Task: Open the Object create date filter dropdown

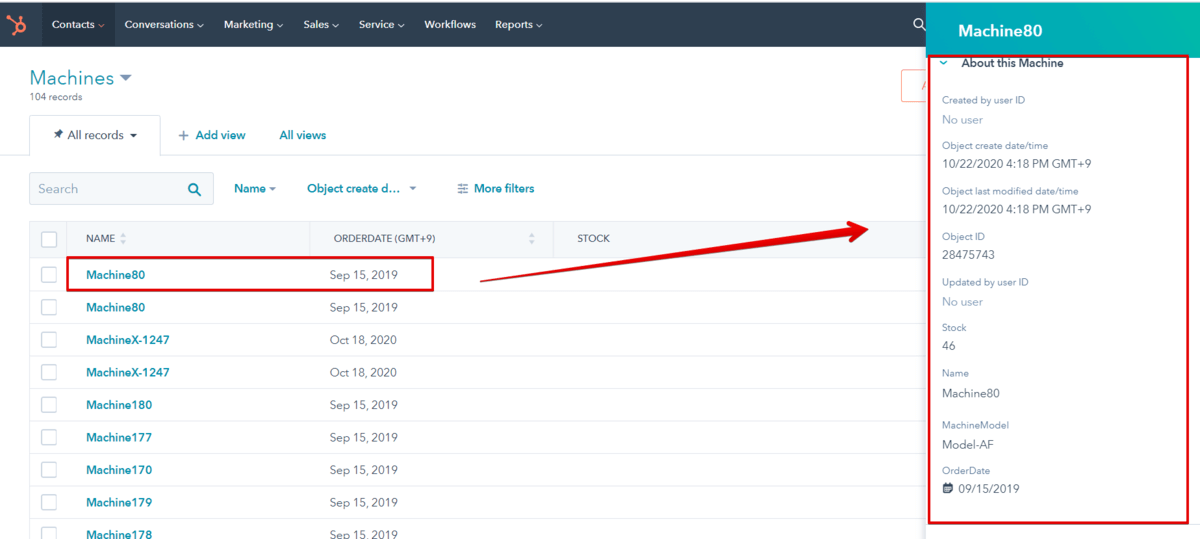Action: click(362, 188)
